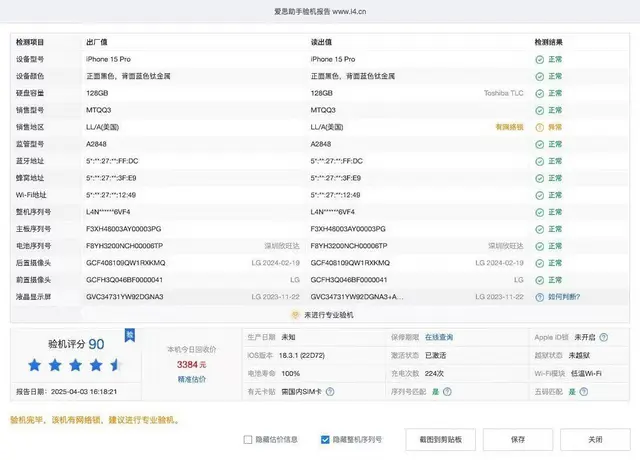The image size is (640, 460).
Task: Click the 低温Wi-Fi value
Action: point(586,373)
